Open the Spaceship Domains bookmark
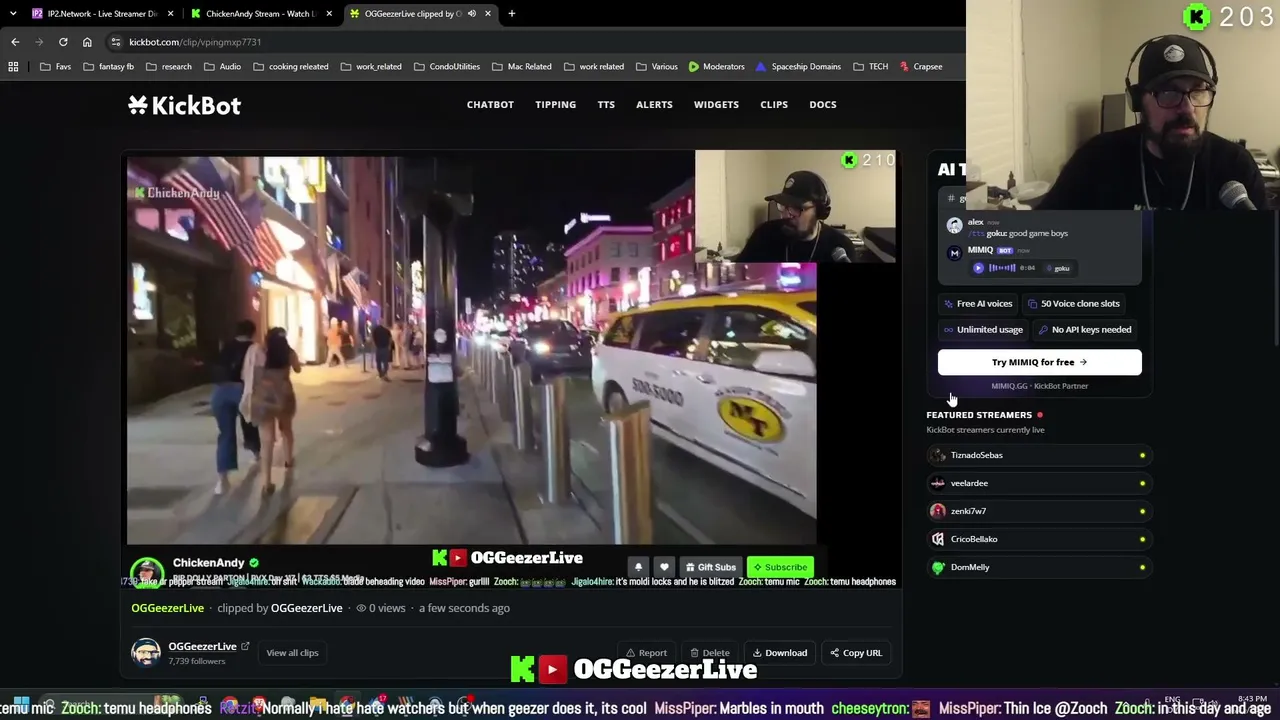Image resolution: width=1280 pixels, height=720 pixels. pyautogui.click(x=798, y=67)
